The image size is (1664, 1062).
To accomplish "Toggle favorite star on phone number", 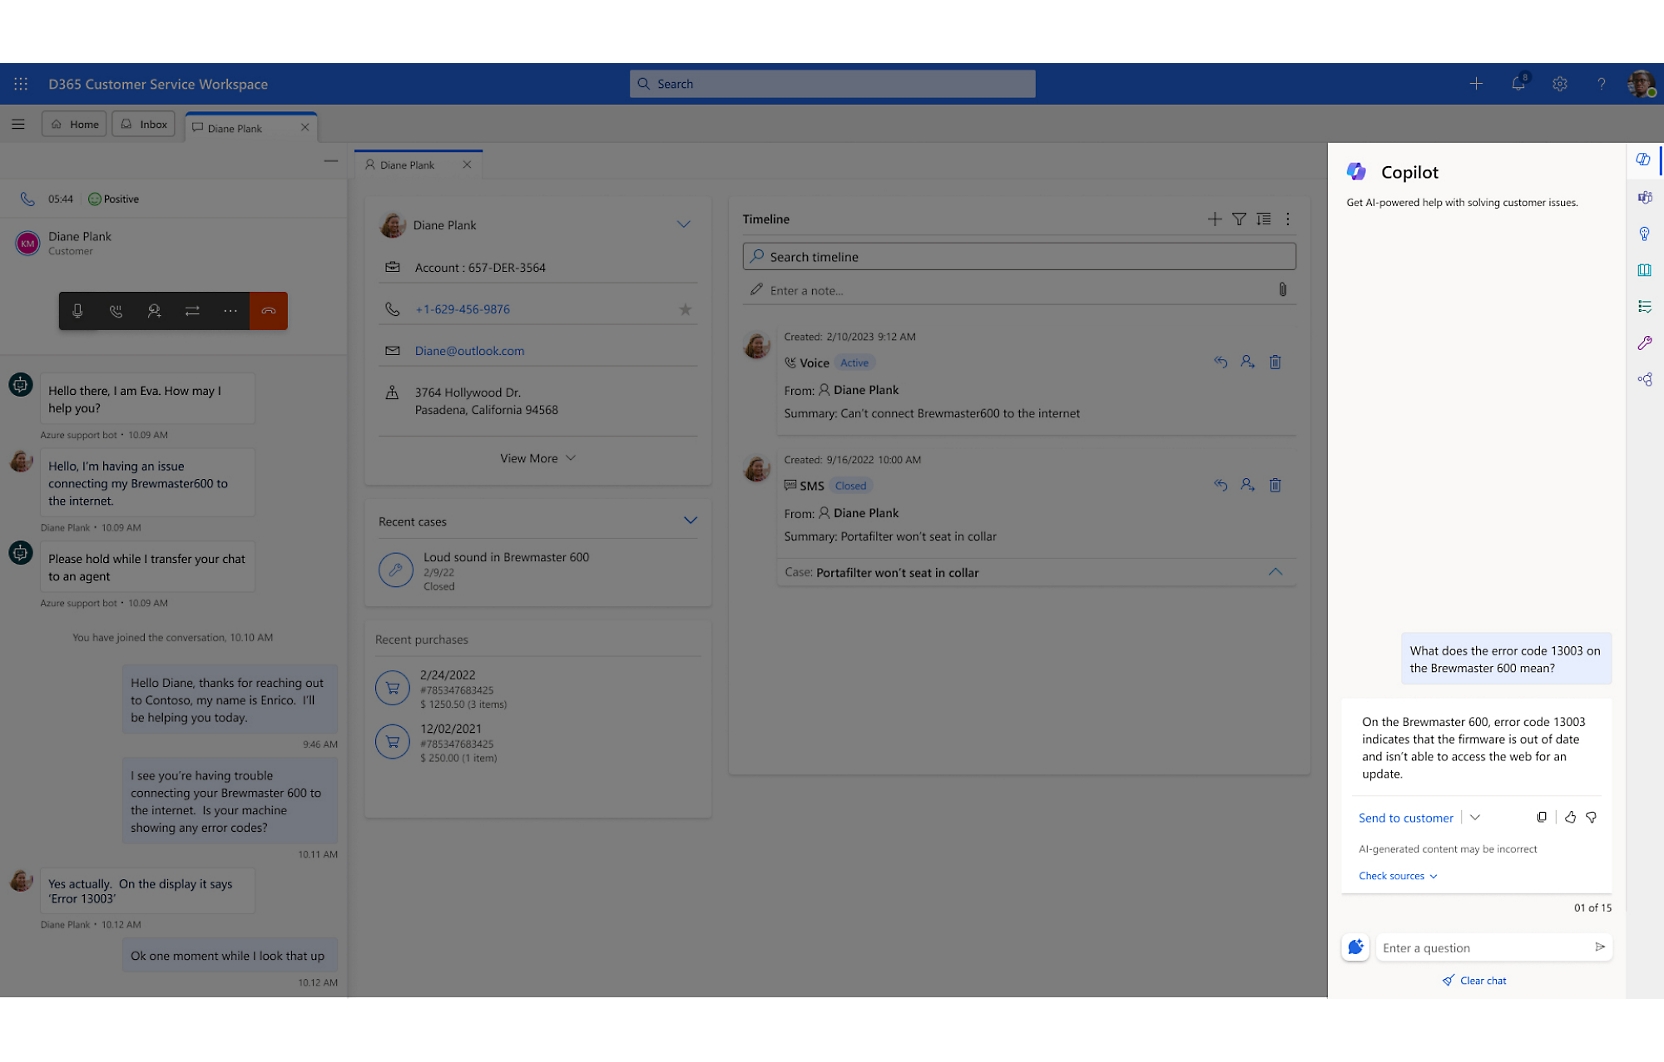I will coord(685,310).
